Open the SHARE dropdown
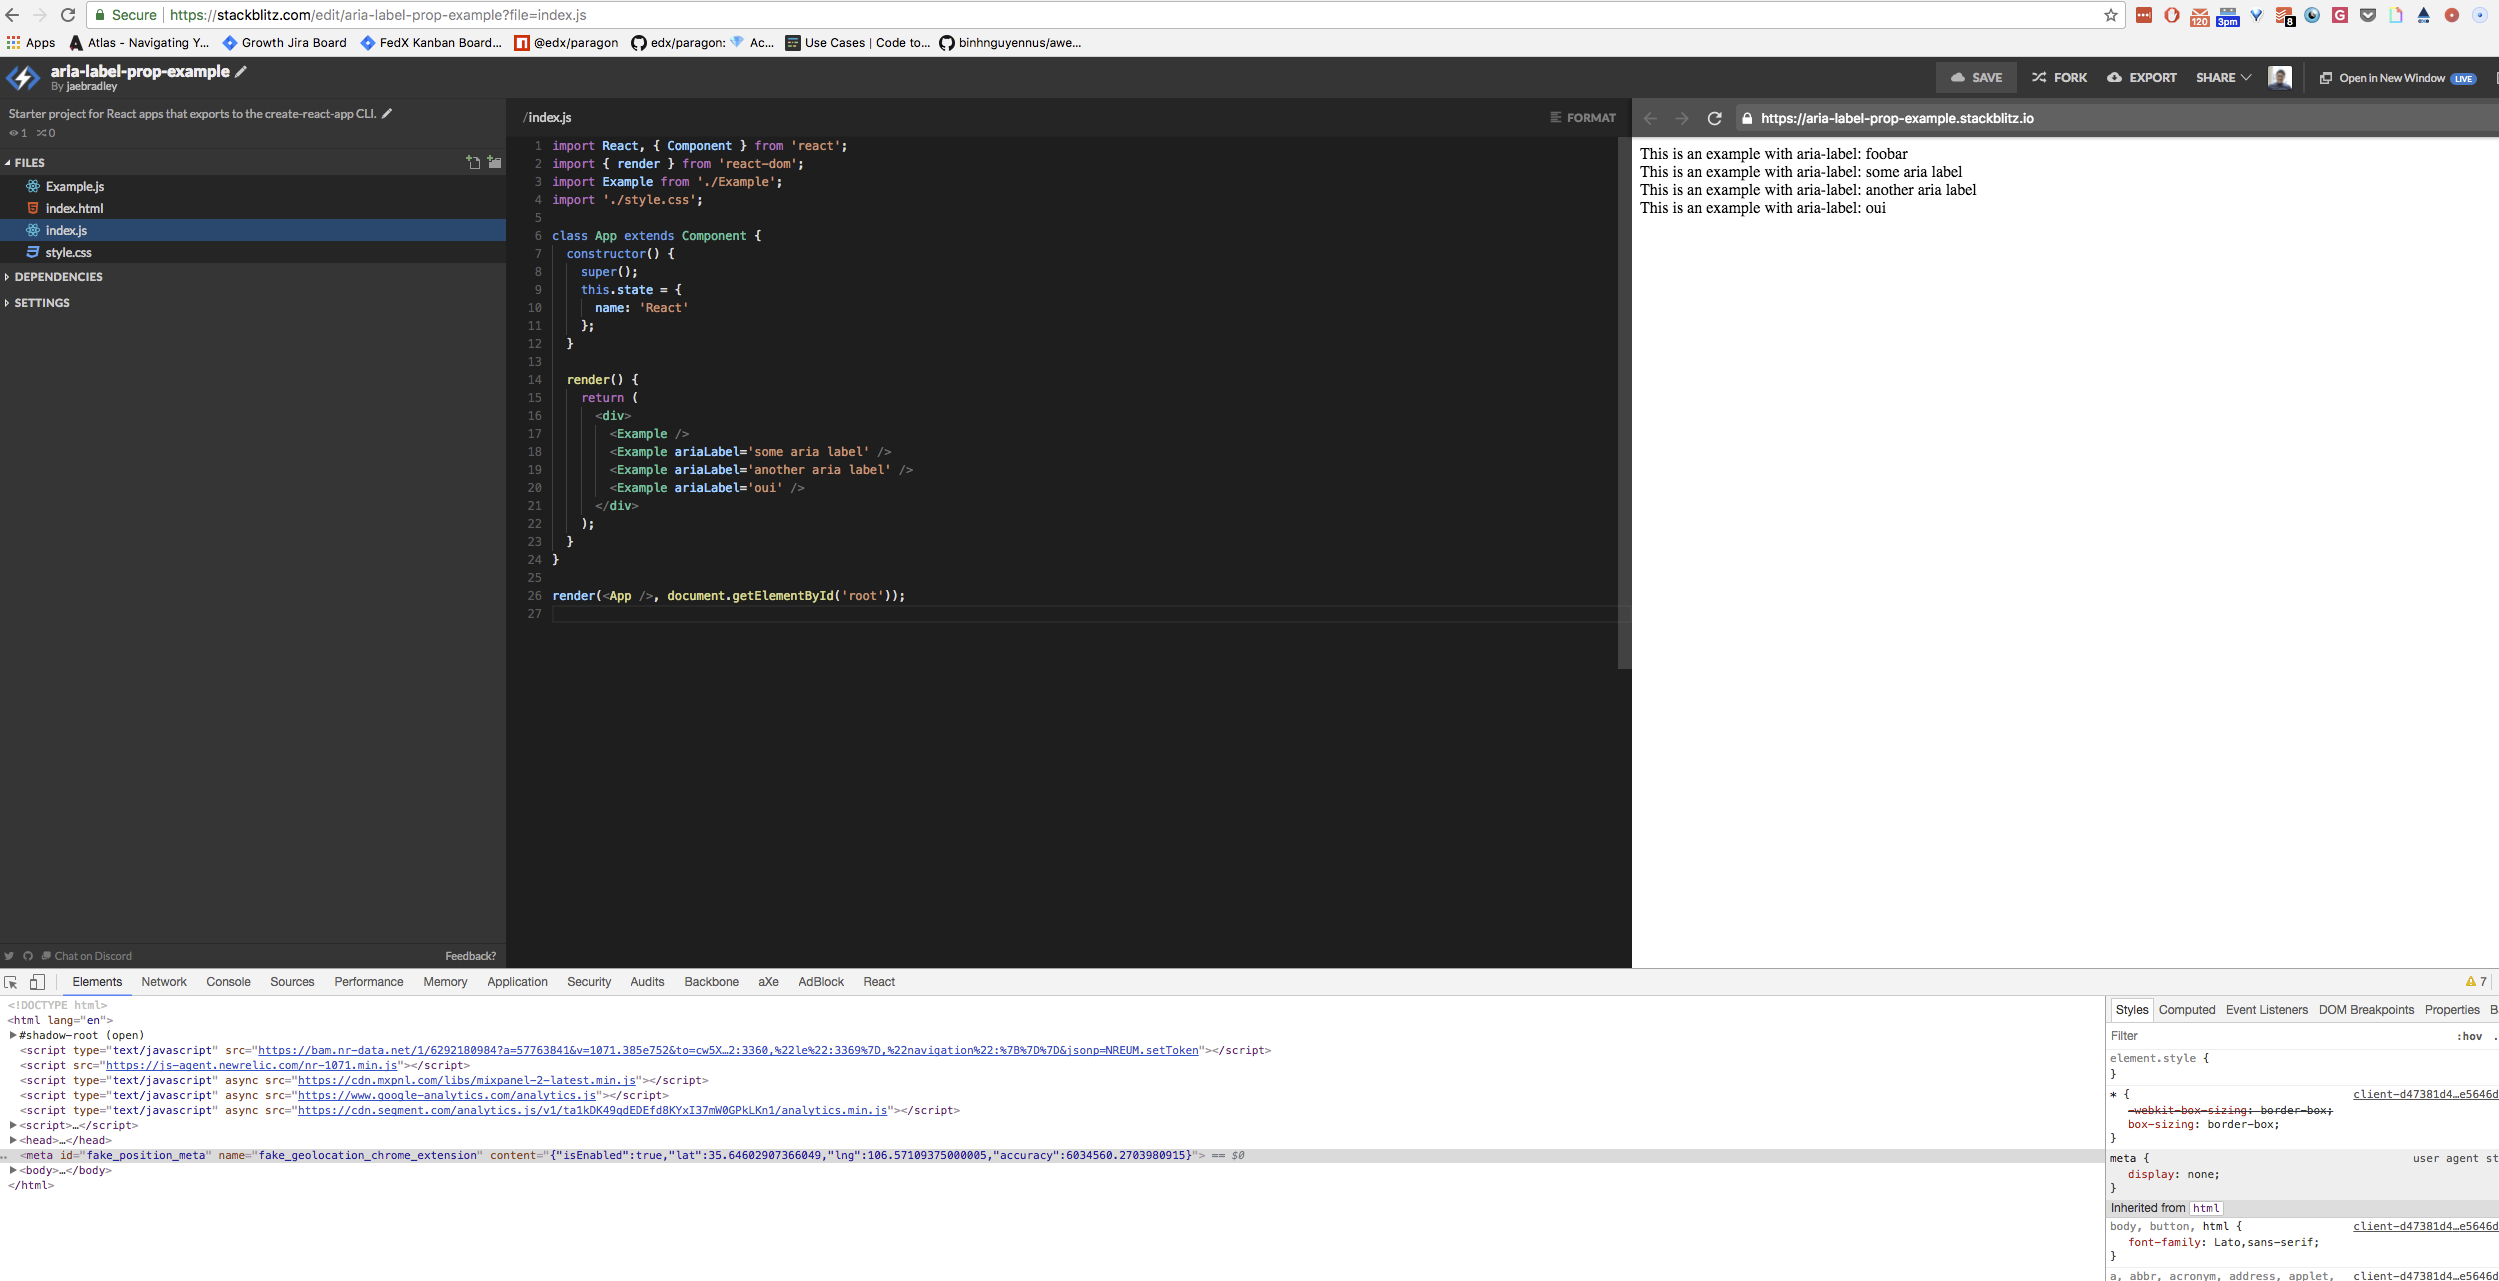The width and height of the screenshot is (2499, 1281). click(x=2222, y=77)
